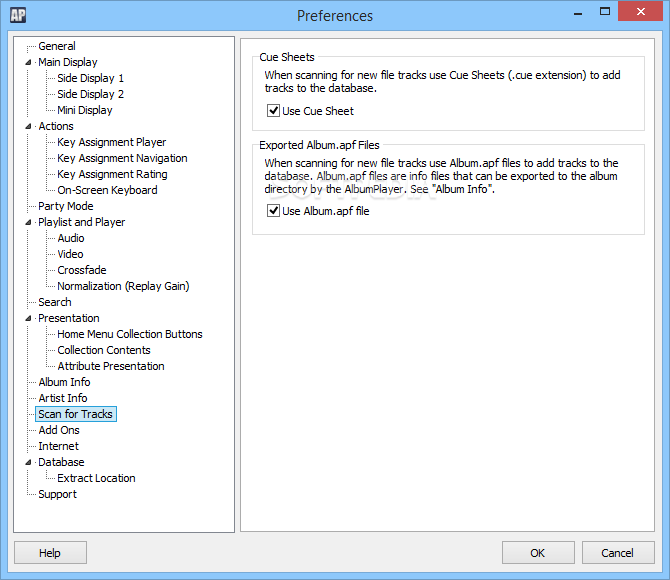Select the Database category
This screenshot has width=670, height=580.
[61, 462]
